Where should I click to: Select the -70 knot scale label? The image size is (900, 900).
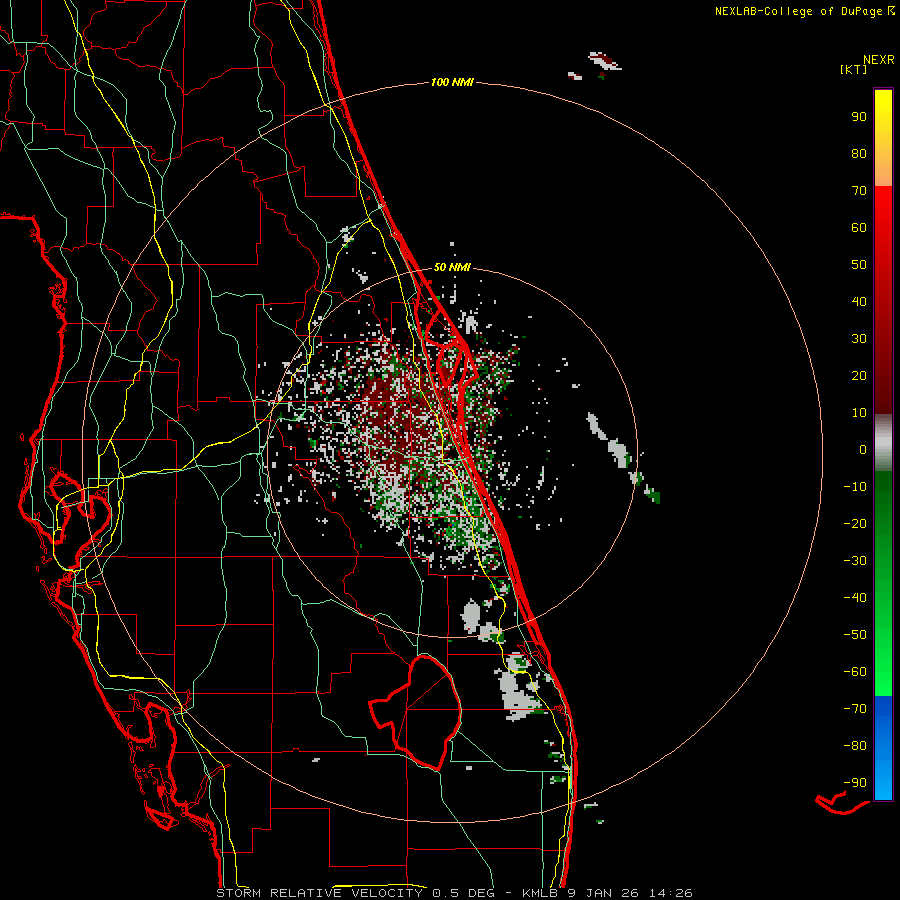[855, 709]
